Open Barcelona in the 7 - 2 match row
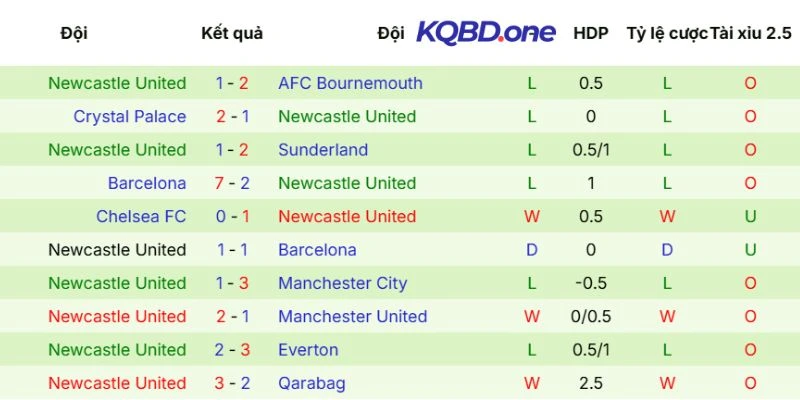The image size is (800, 400). [147, 183]
